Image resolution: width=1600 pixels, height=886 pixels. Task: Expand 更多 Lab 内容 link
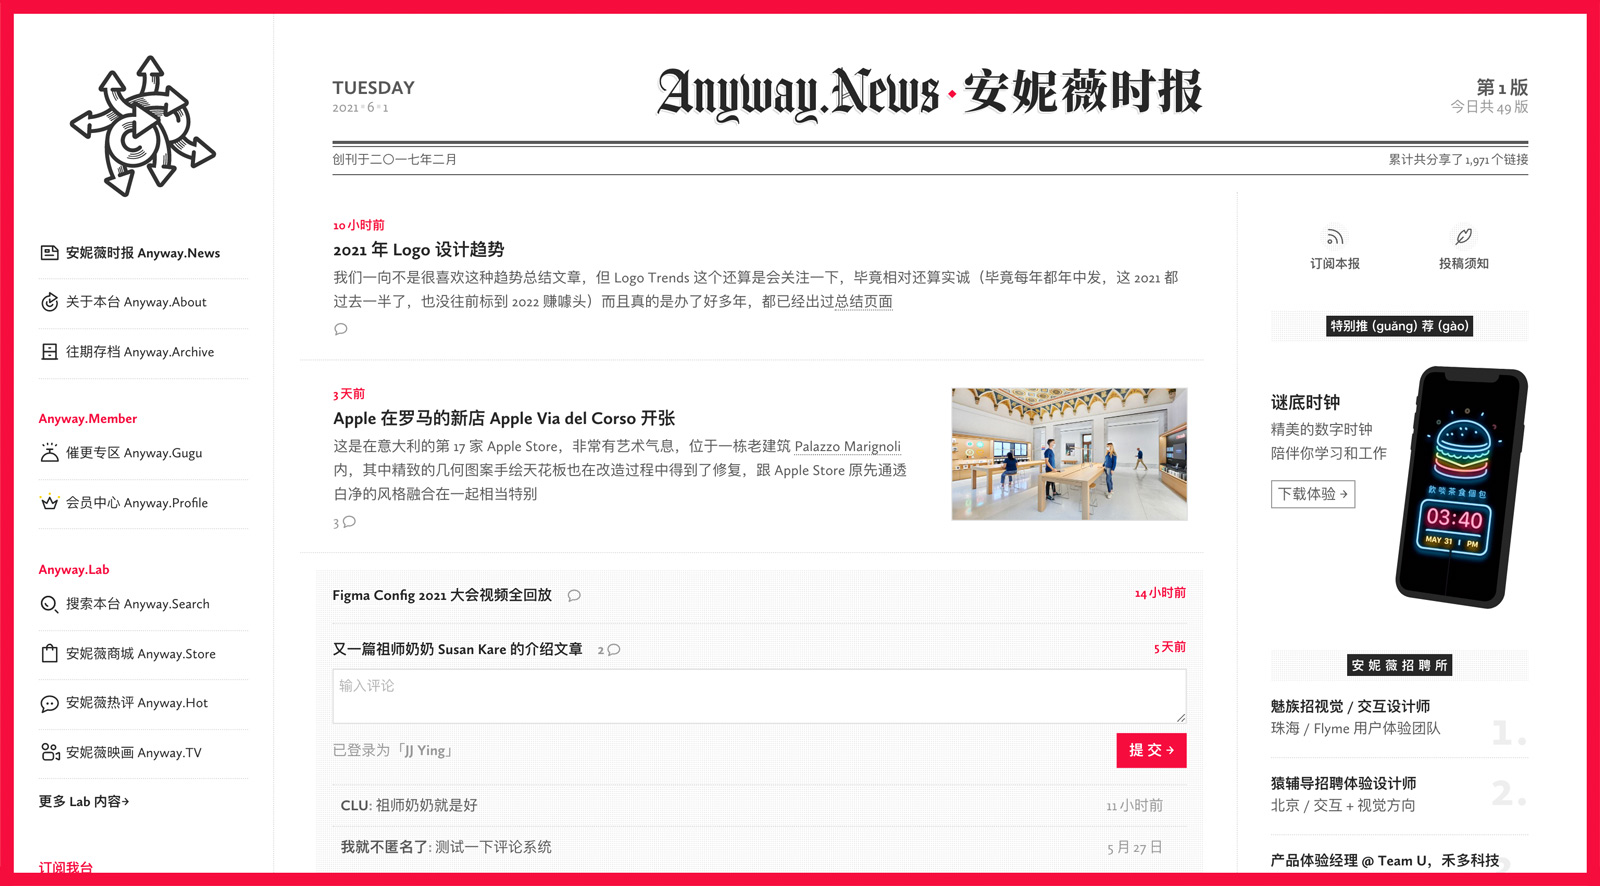pyautogui.click(x=84, y=801)
